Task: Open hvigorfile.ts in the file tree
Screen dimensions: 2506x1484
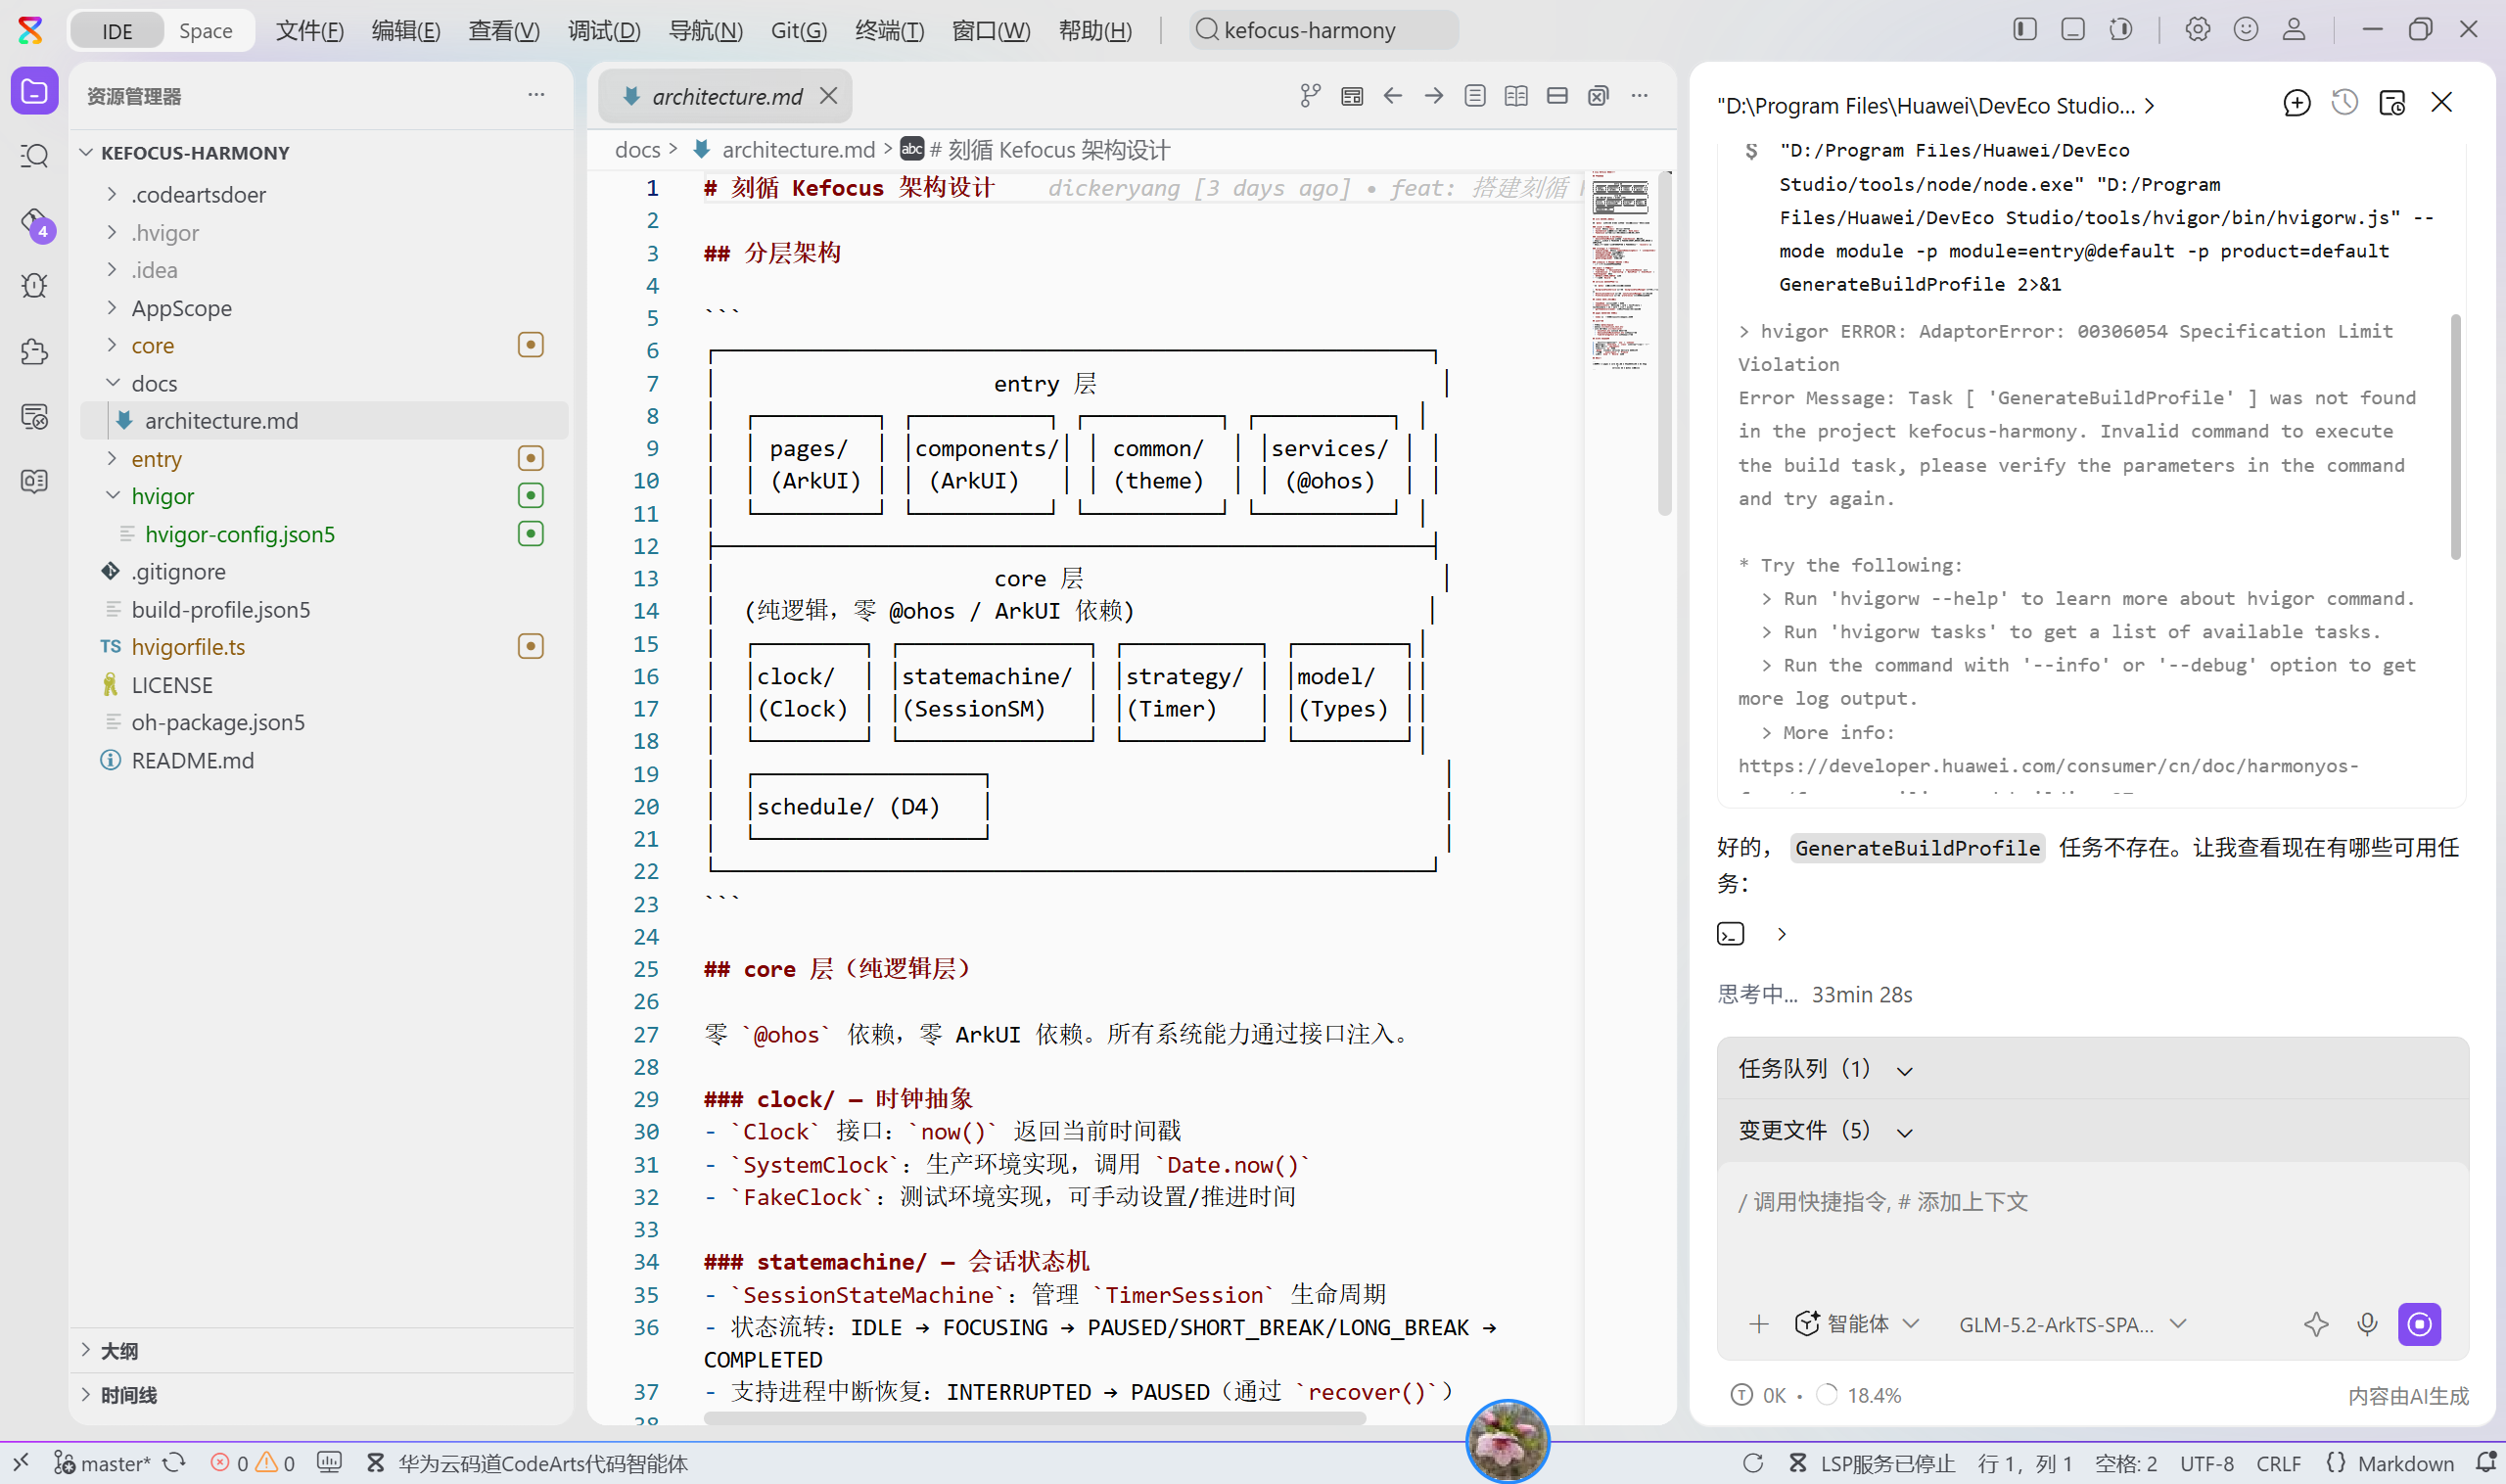Action: (x=188, y=647)
